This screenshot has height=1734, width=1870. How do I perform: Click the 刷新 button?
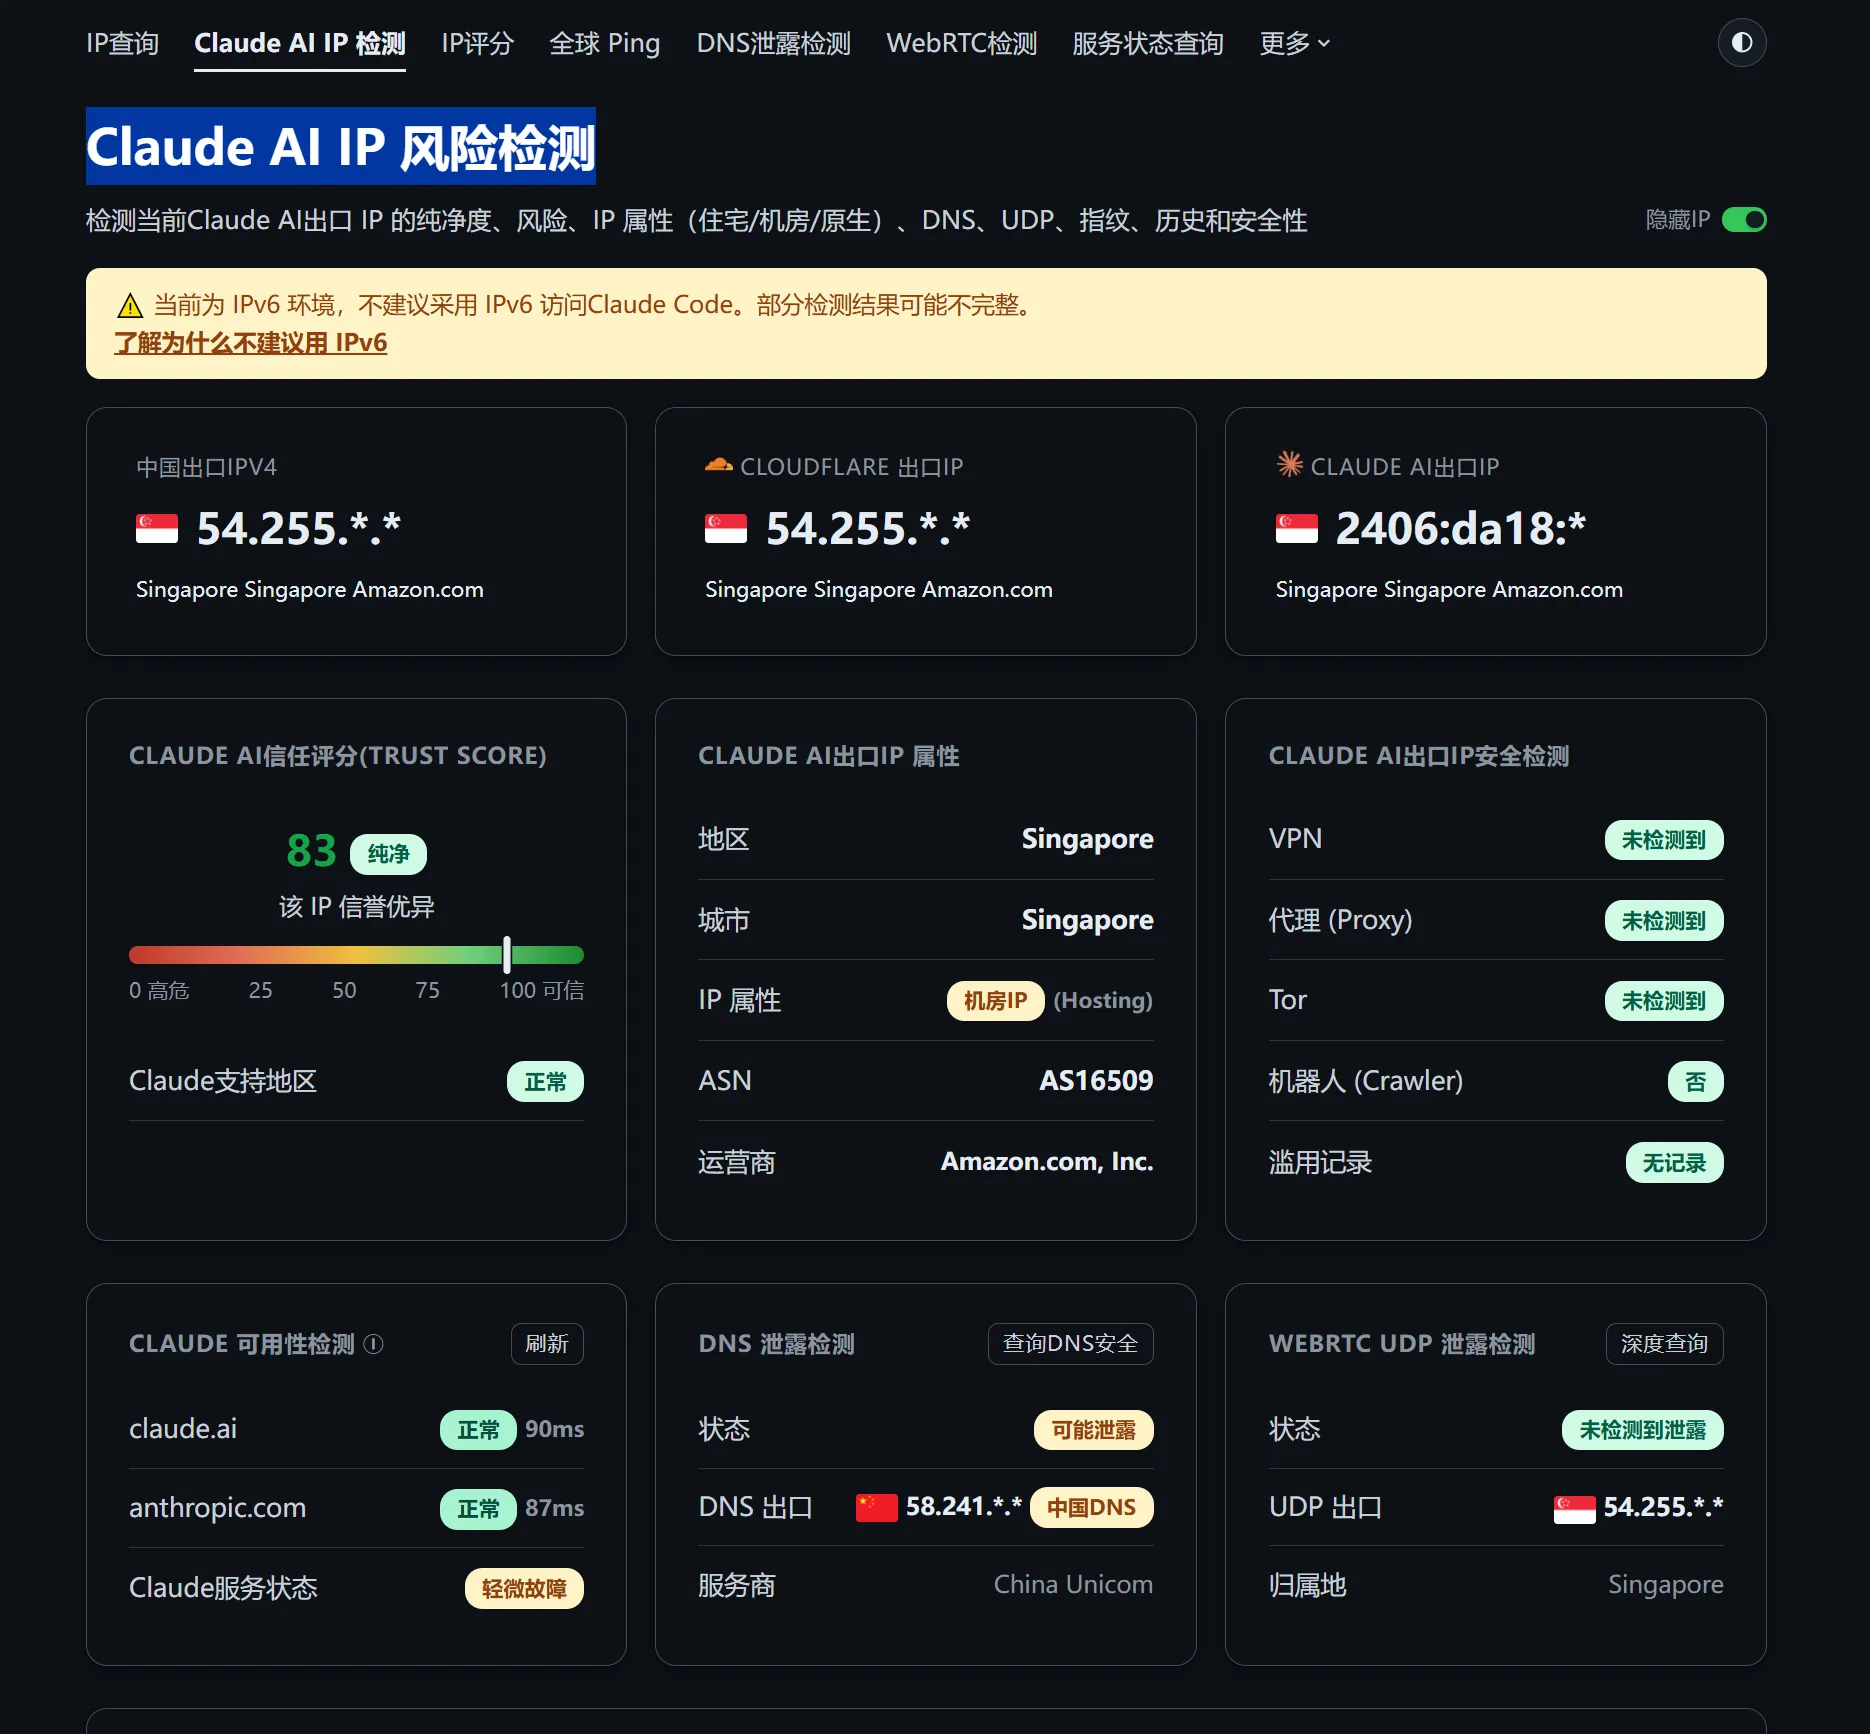click(x=547, y=1344)
